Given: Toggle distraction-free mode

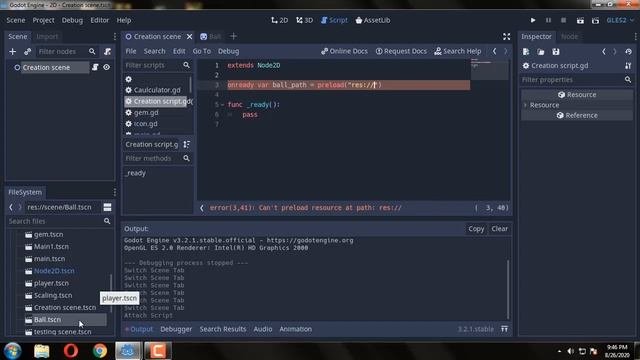Looking at the screenshot, I should [506, 36].
